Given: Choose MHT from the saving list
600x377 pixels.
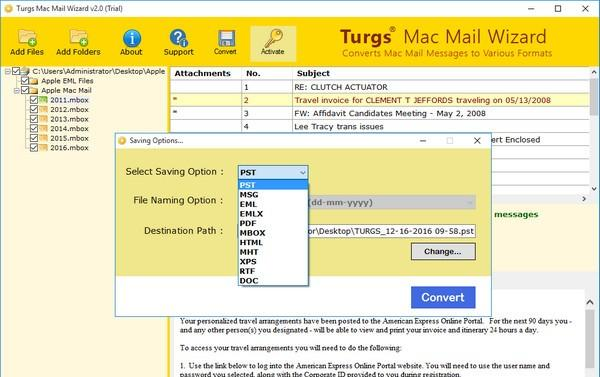Looking at the screenshot, I should click(x=273, y=252).
